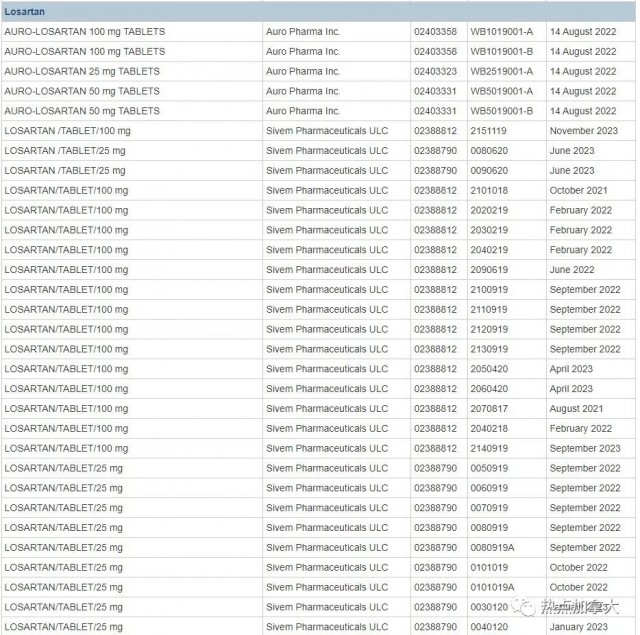Select lot number 0060919

489,488
